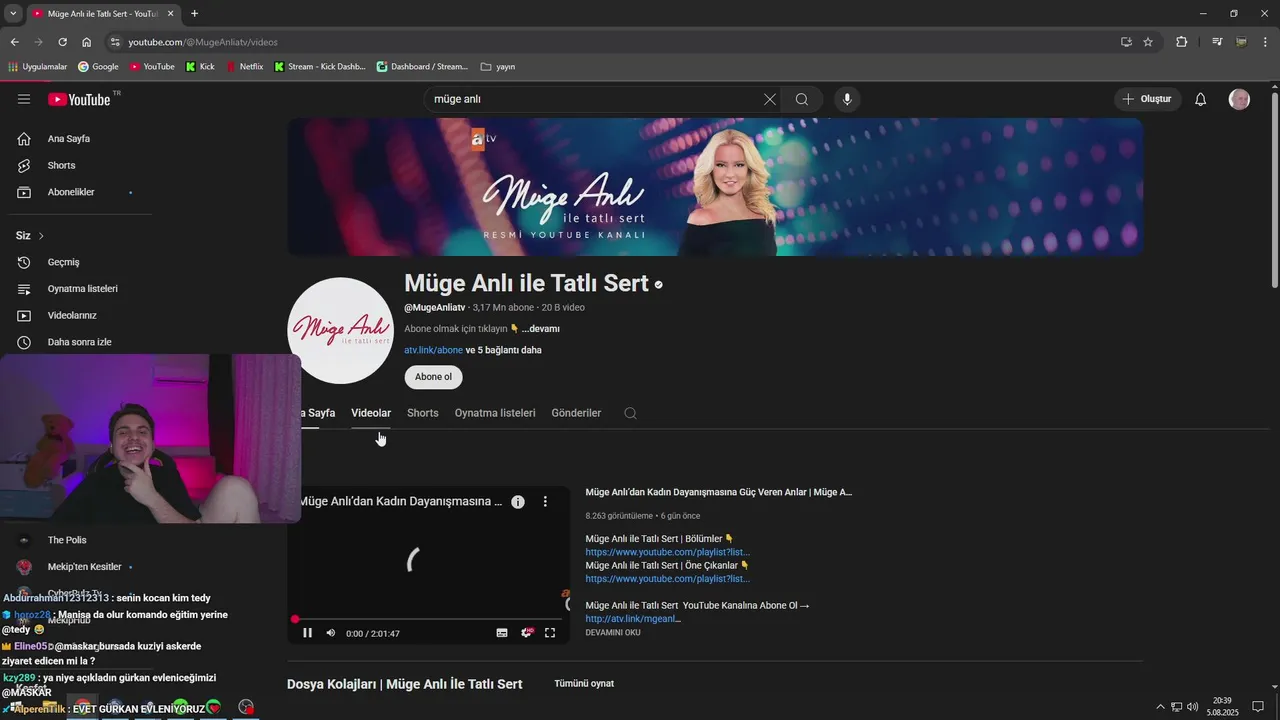Click the video progress bar
Image resolution: width=1280 pixels, height=720 pixels.
pyautogui.click(x=430, y=619)
